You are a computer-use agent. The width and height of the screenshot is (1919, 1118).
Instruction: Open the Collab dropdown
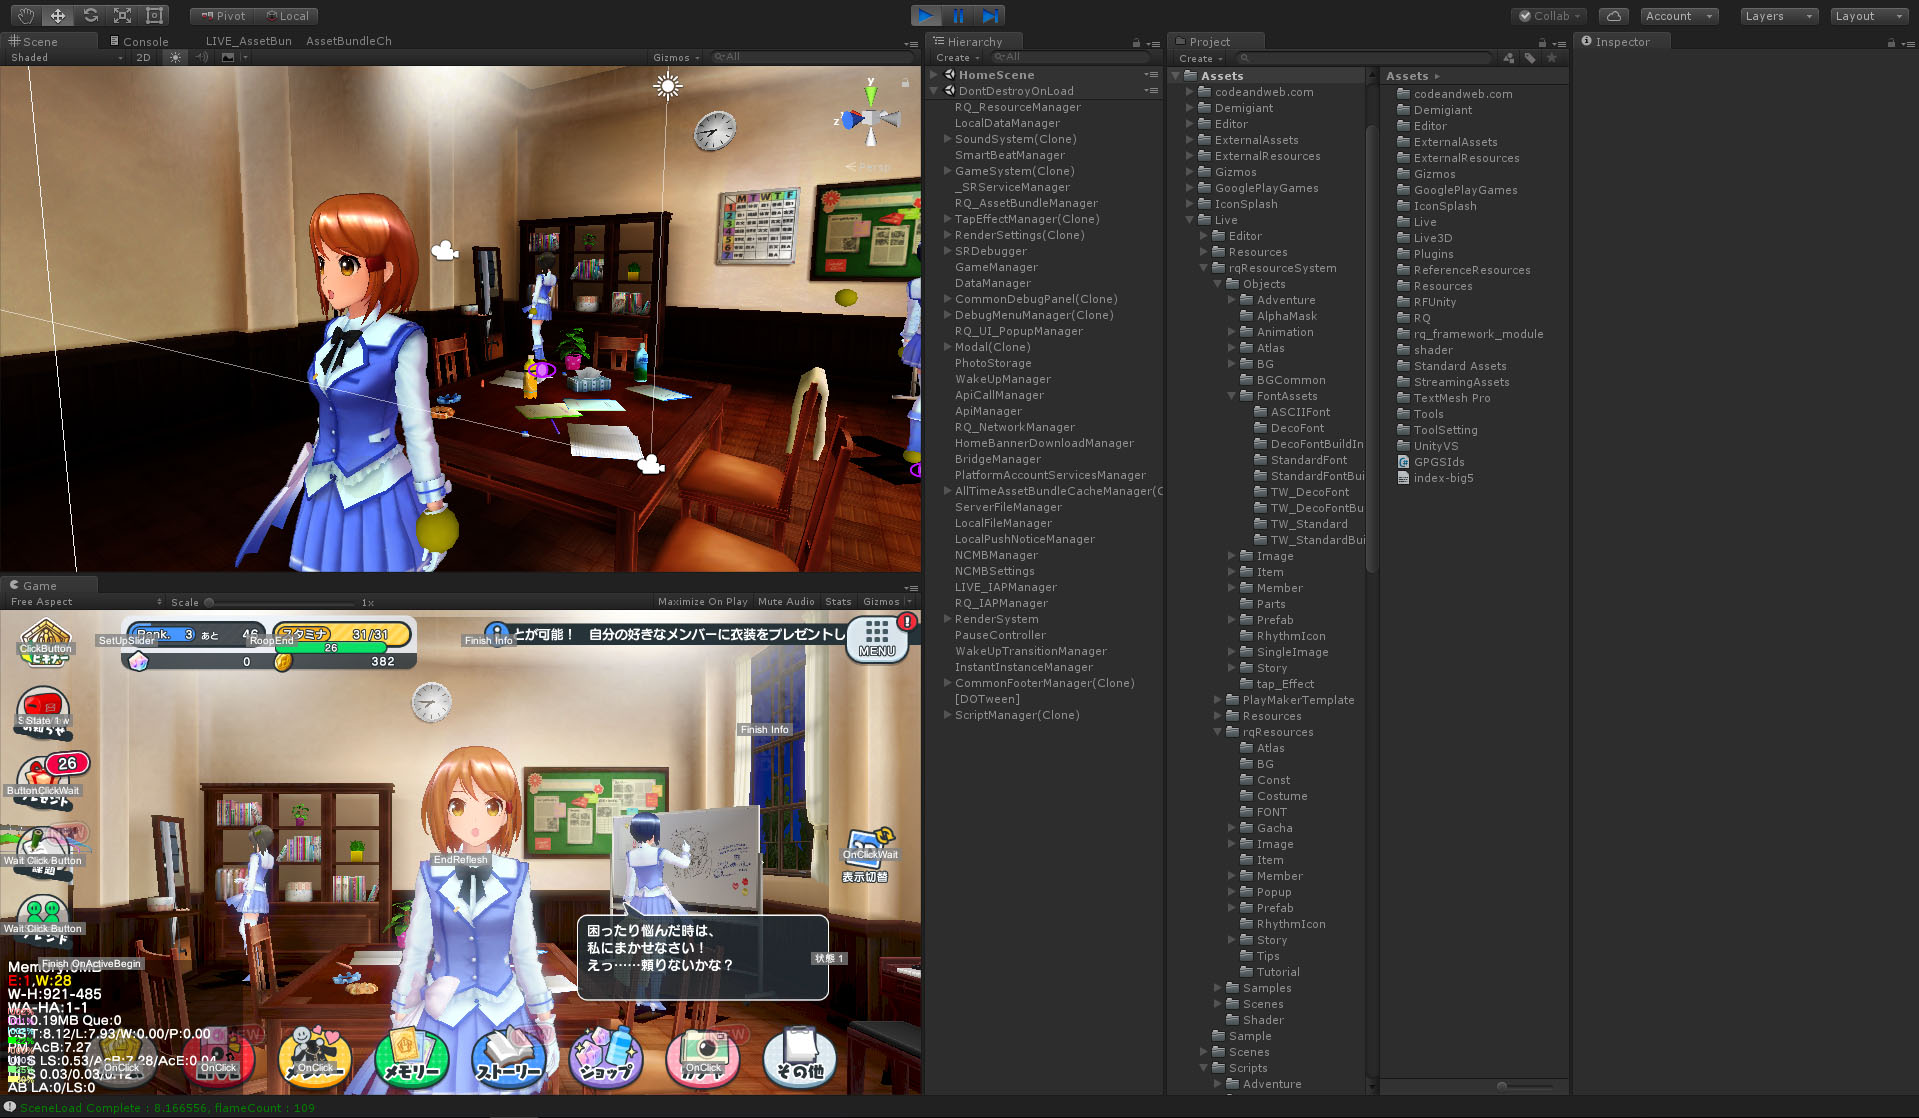point(1549,16)
